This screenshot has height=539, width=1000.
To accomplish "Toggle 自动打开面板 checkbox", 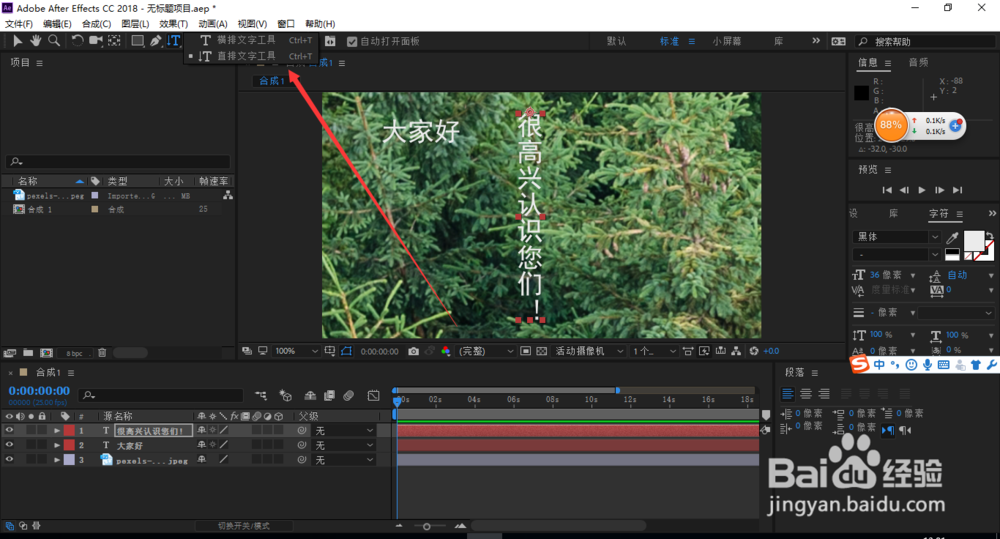I will [351, 41].
